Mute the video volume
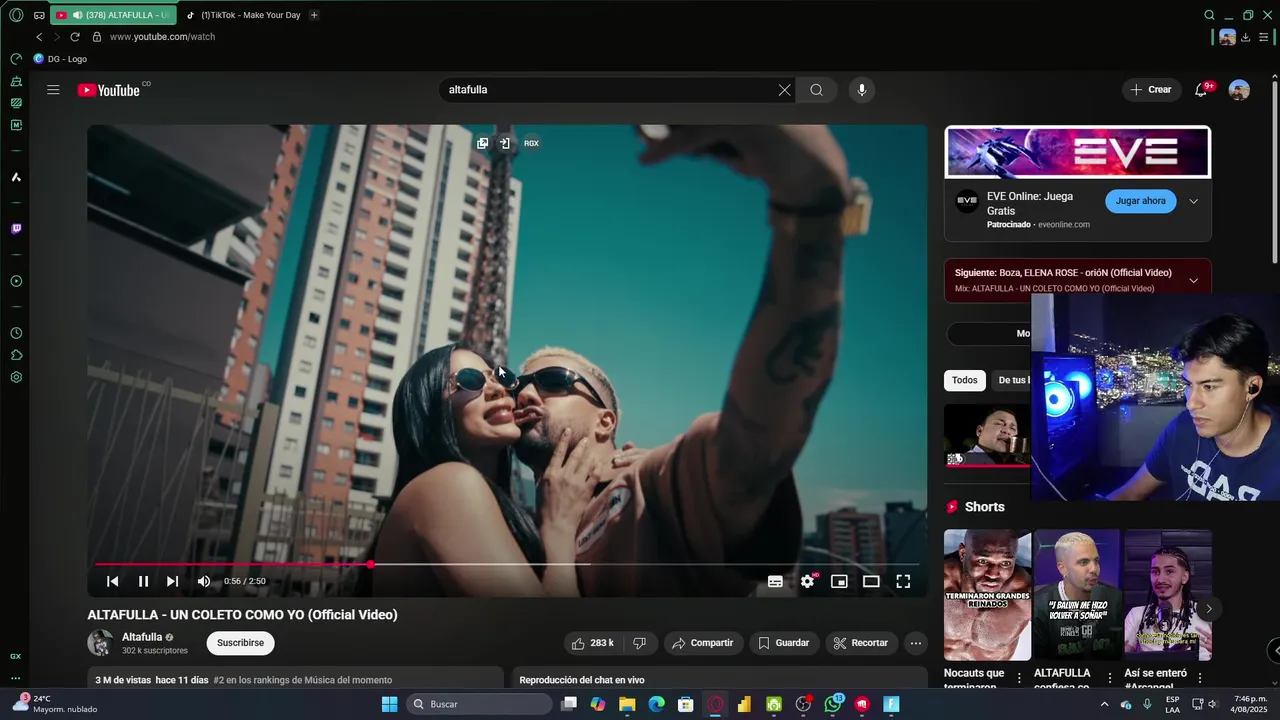Image resolution: width=1280 pixels, height=720 pixels. (x=204, y=581)
